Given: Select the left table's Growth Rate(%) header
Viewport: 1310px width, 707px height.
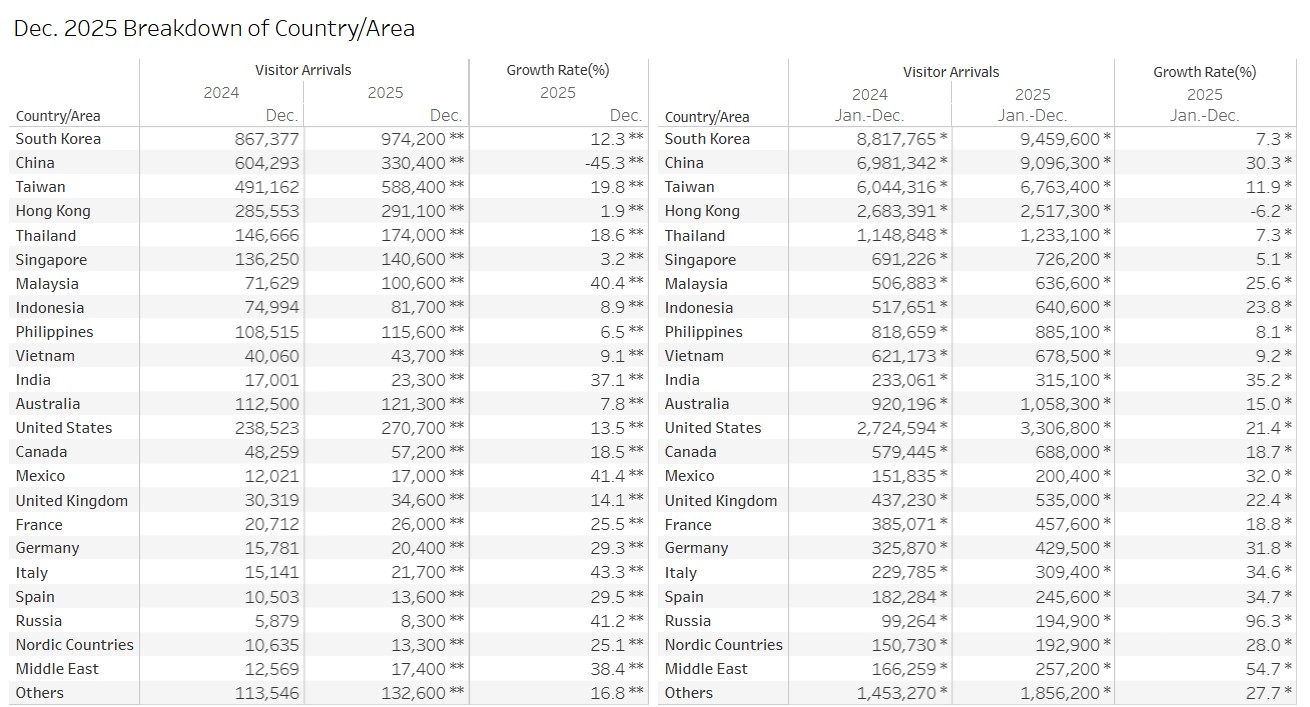Looking at the screenshot, I should point(557,70).
